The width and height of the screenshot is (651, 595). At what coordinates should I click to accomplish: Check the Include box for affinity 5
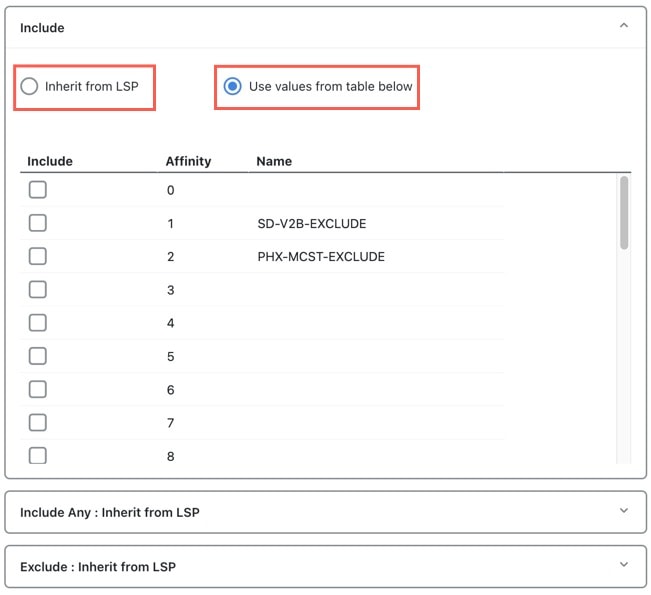(38, 356)
